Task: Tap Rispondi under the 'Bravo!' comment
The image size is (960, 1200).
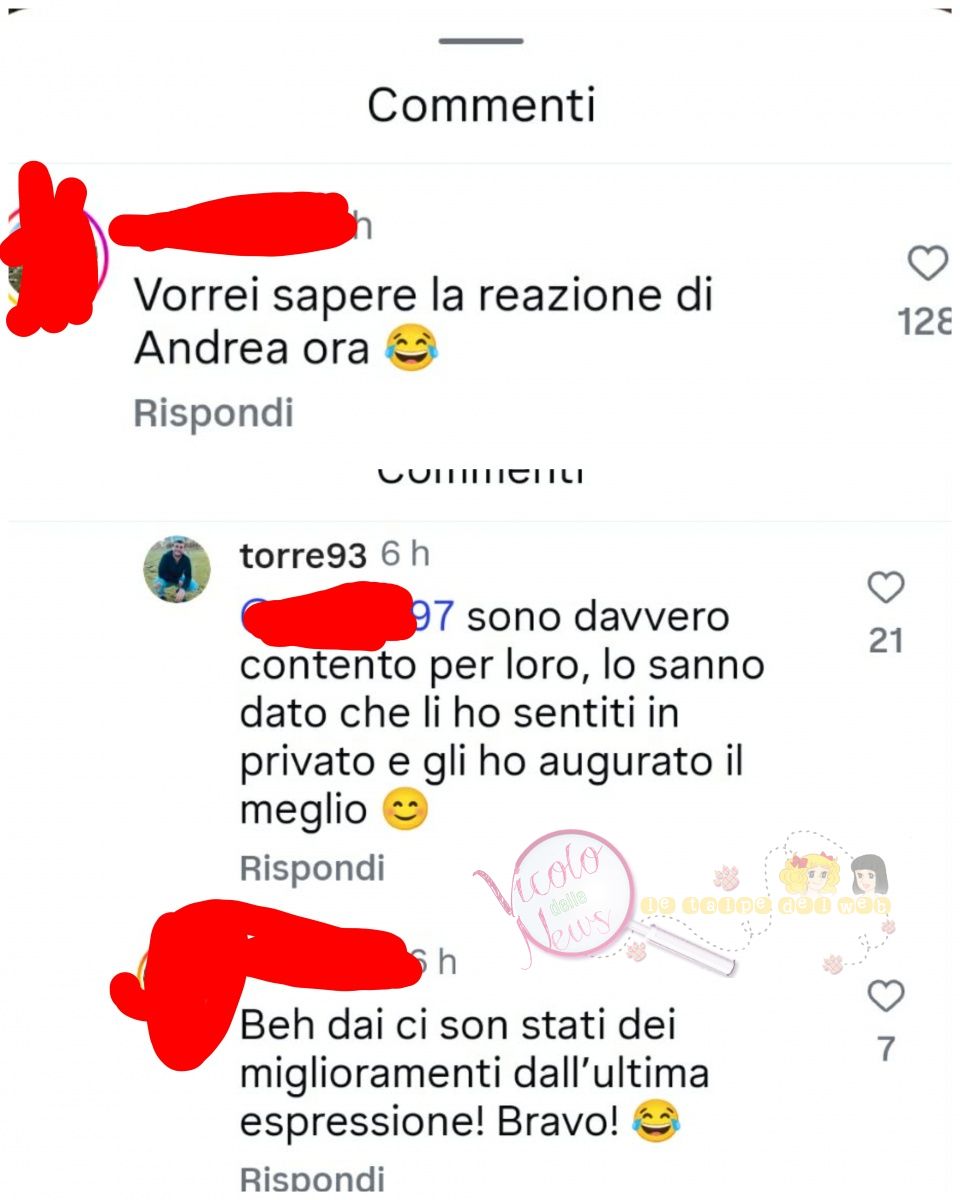Action: 312,1178
